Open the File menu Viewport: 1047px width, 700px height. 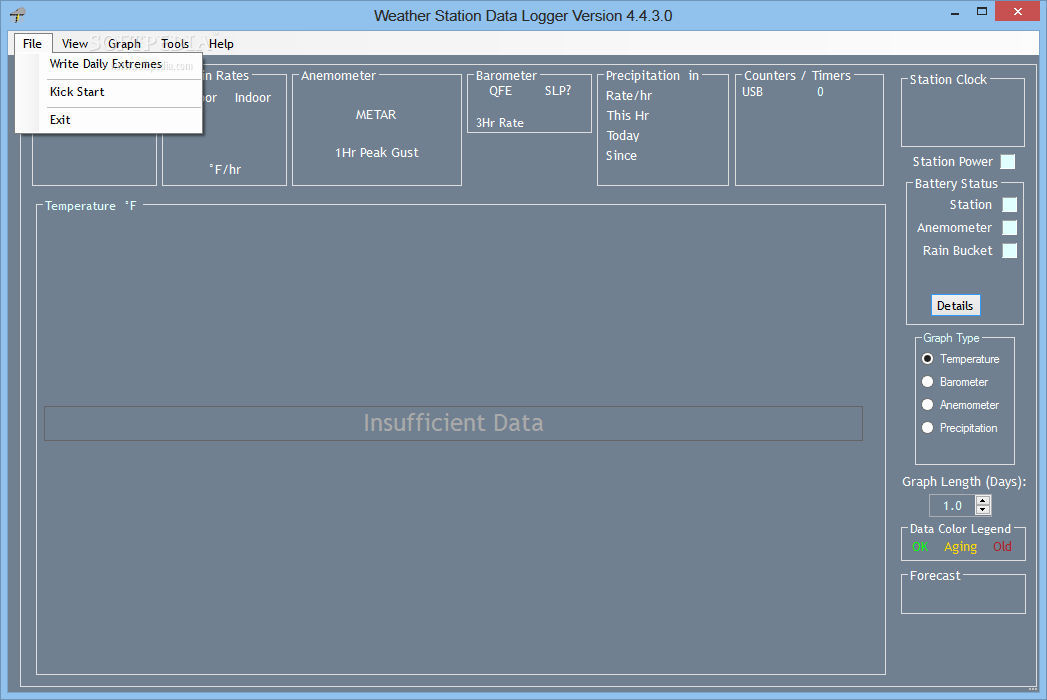(32, 43)
